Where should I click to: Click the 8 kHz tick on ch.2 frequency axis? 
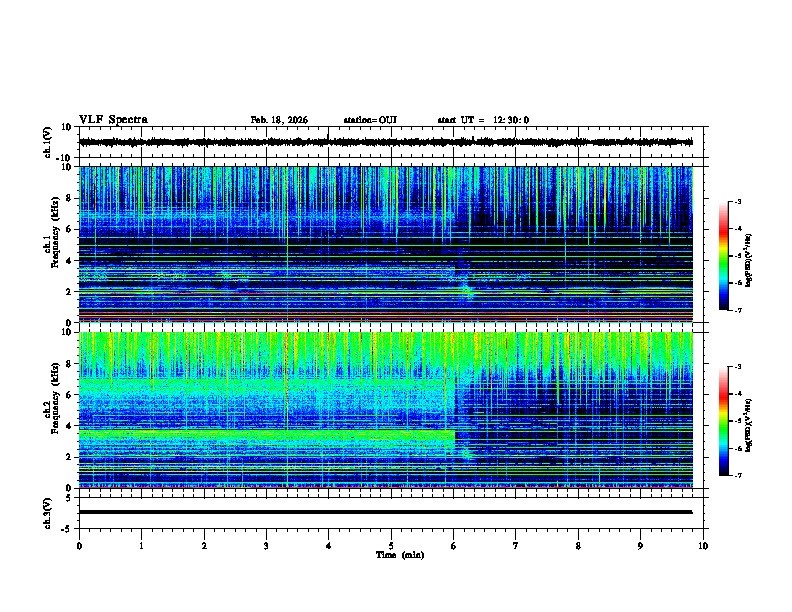coord(69,364)
